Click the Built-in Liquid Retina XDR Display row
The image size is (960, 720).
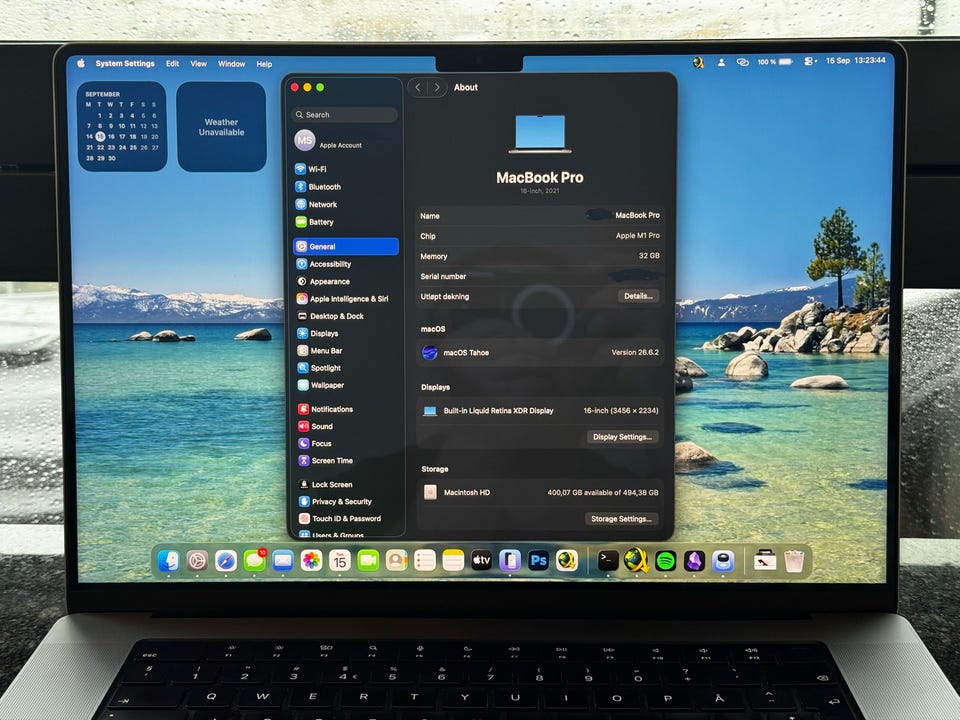[x=540, y=411]
